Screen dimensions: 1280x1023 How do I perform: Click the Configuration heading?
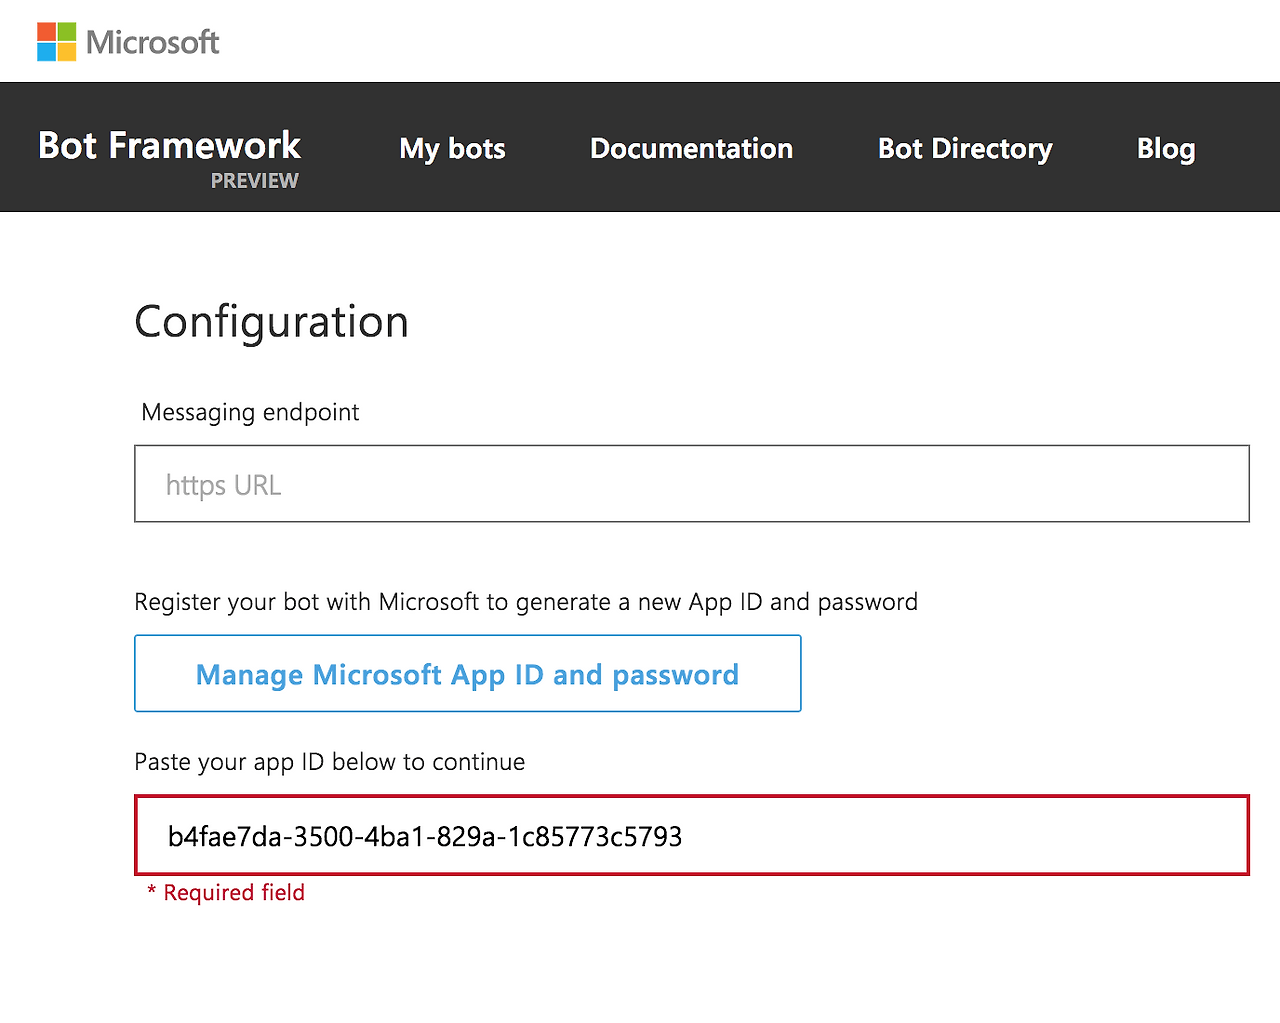coord(271,322)
